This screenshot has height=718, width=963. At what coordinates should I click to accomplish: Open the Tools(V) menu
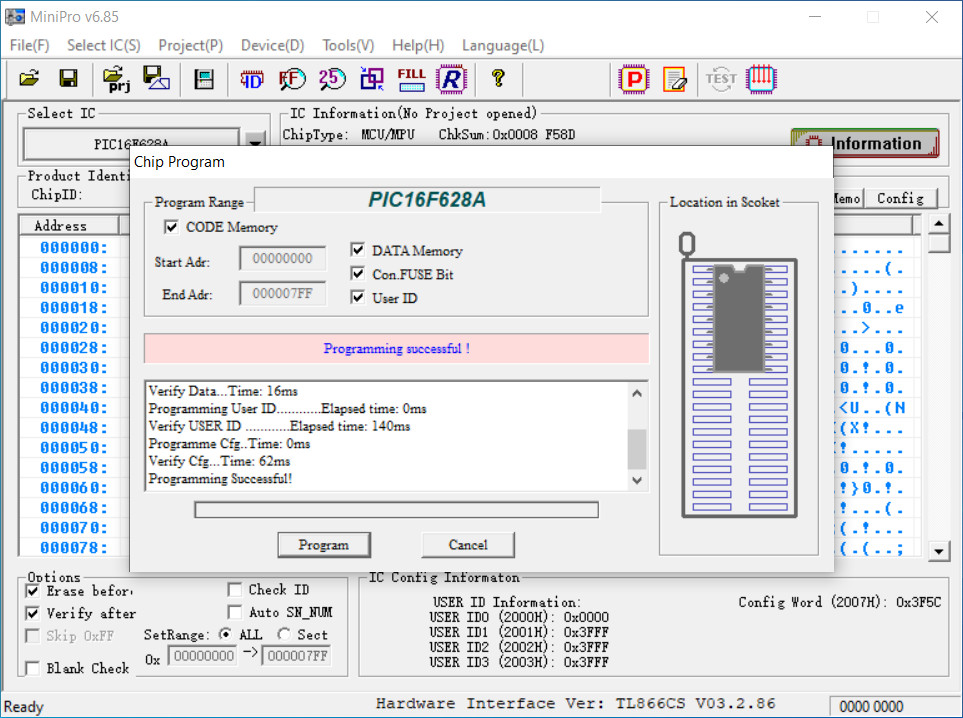tap(348, 45)
